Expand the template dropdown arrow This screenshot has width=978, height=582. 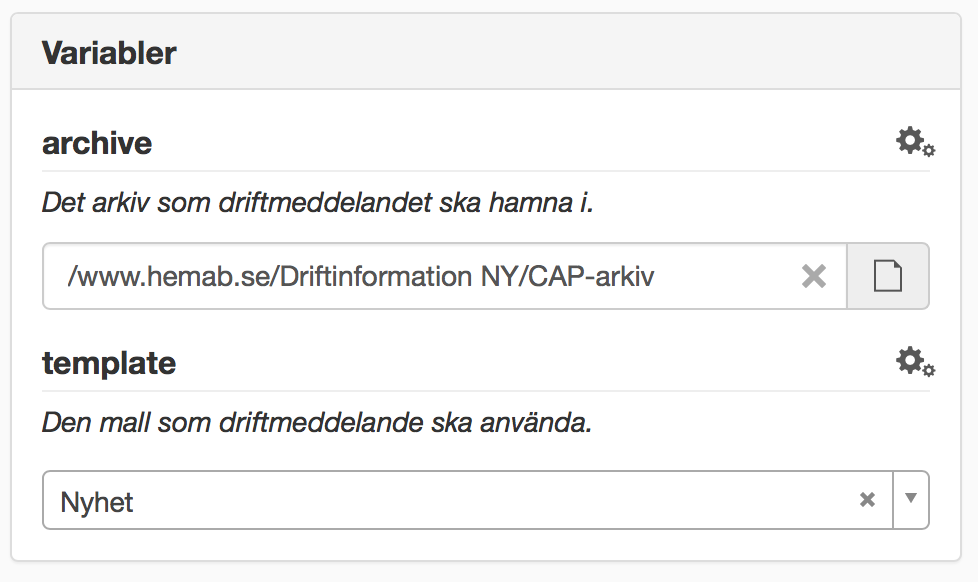pos(910,499)
